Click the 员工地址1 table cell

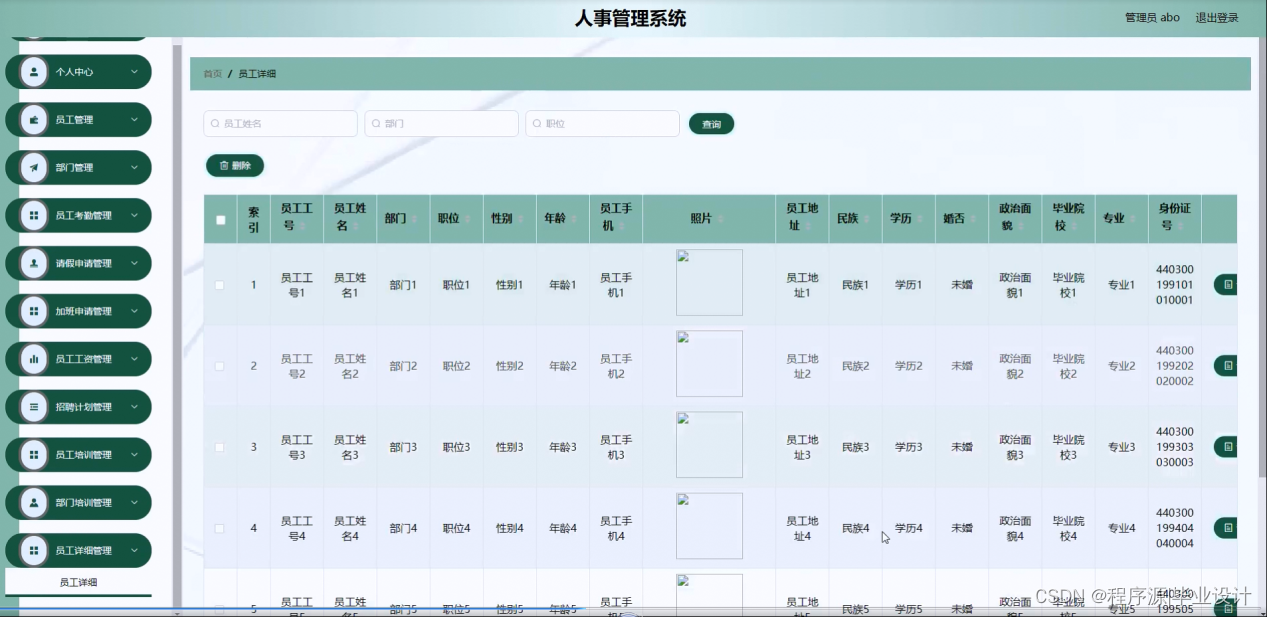click(x=802, y=285)
